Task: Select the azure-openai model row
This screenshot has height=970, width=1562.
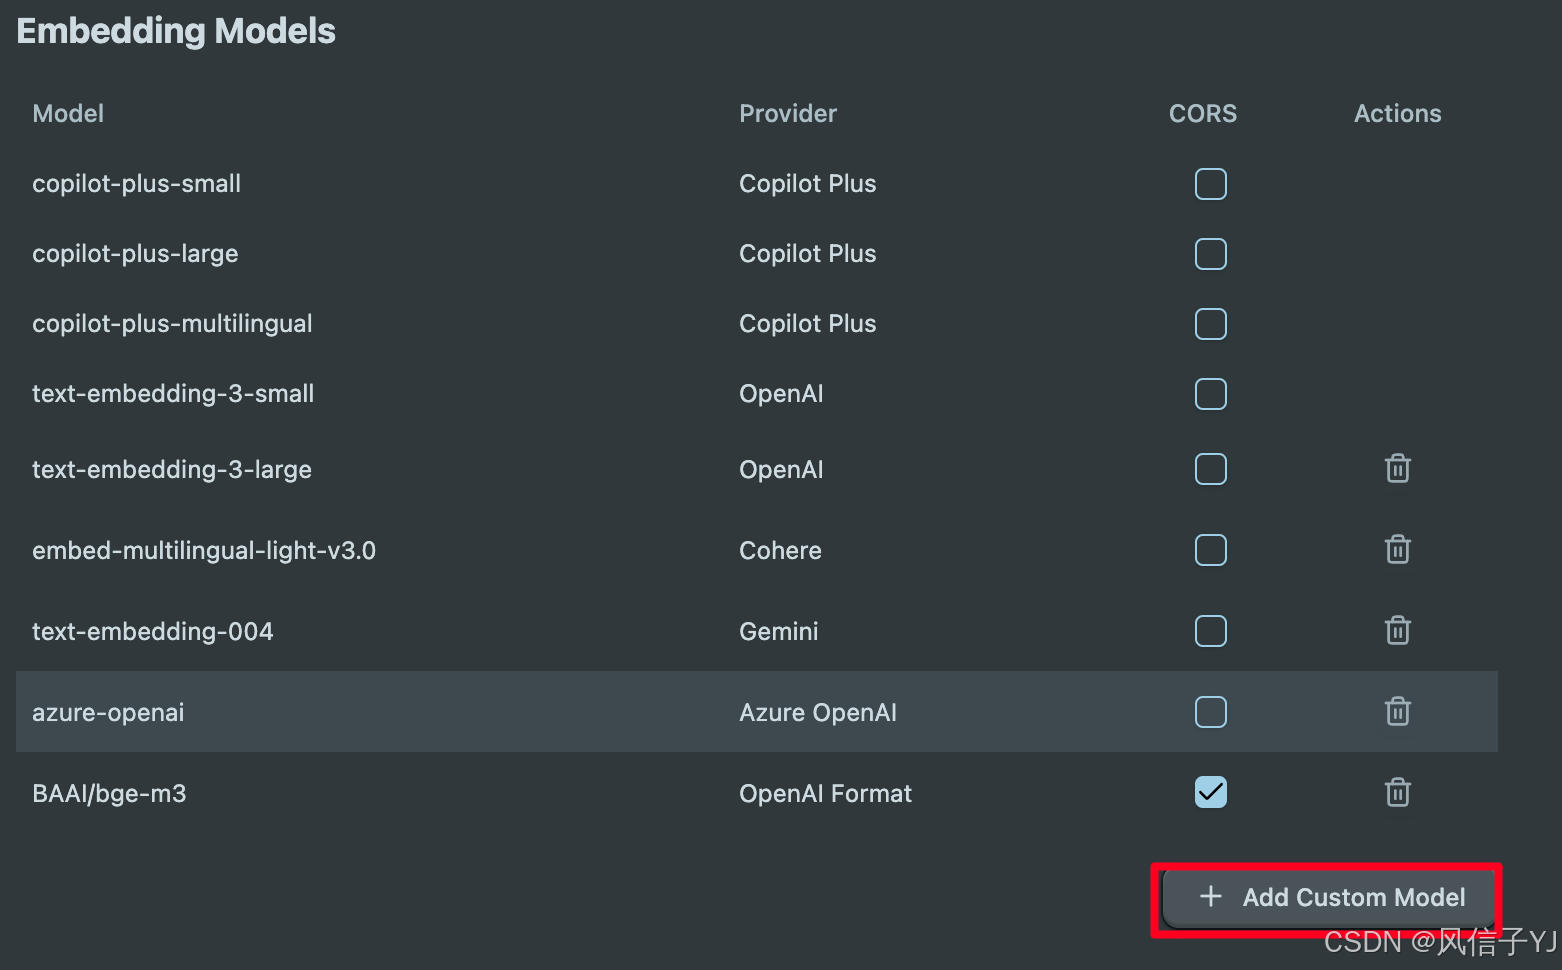Action: coord(756,711)
